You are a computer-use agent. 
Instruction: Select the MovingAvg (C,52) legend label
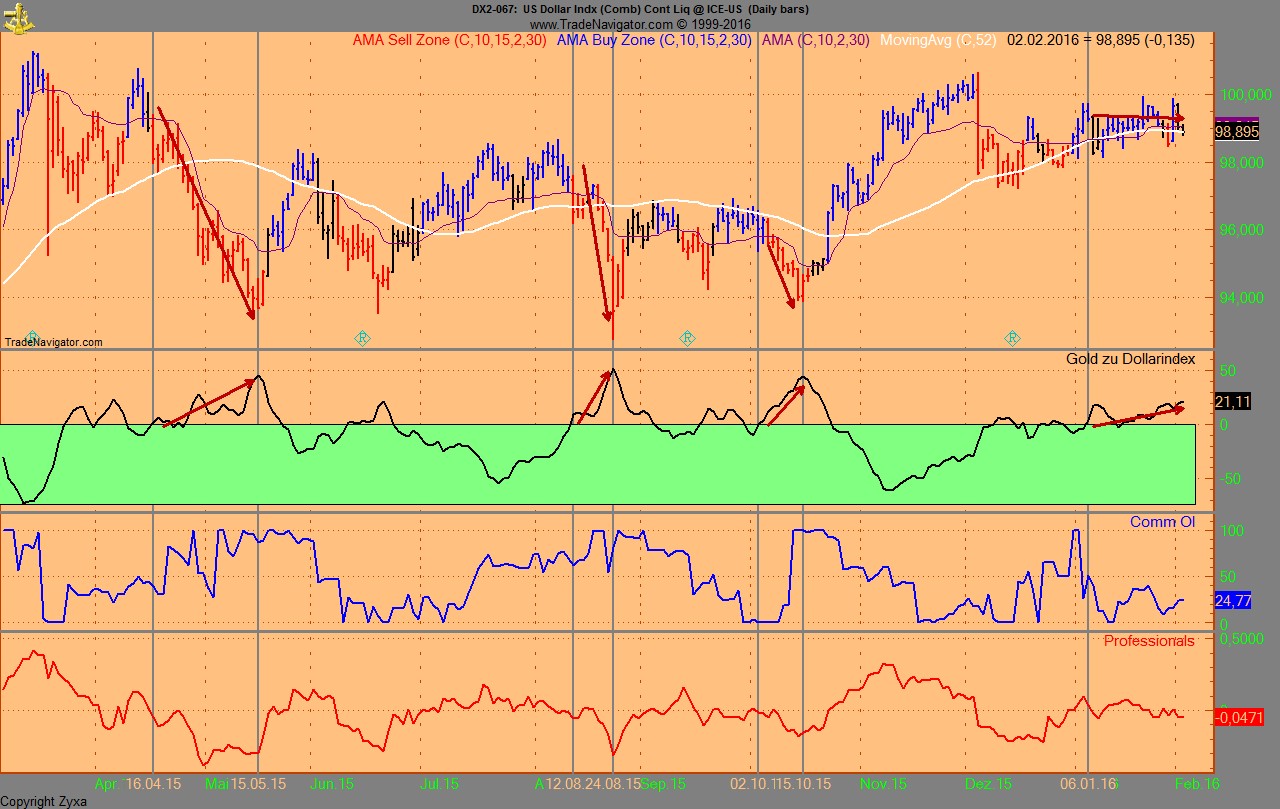(x=937, y=40)
